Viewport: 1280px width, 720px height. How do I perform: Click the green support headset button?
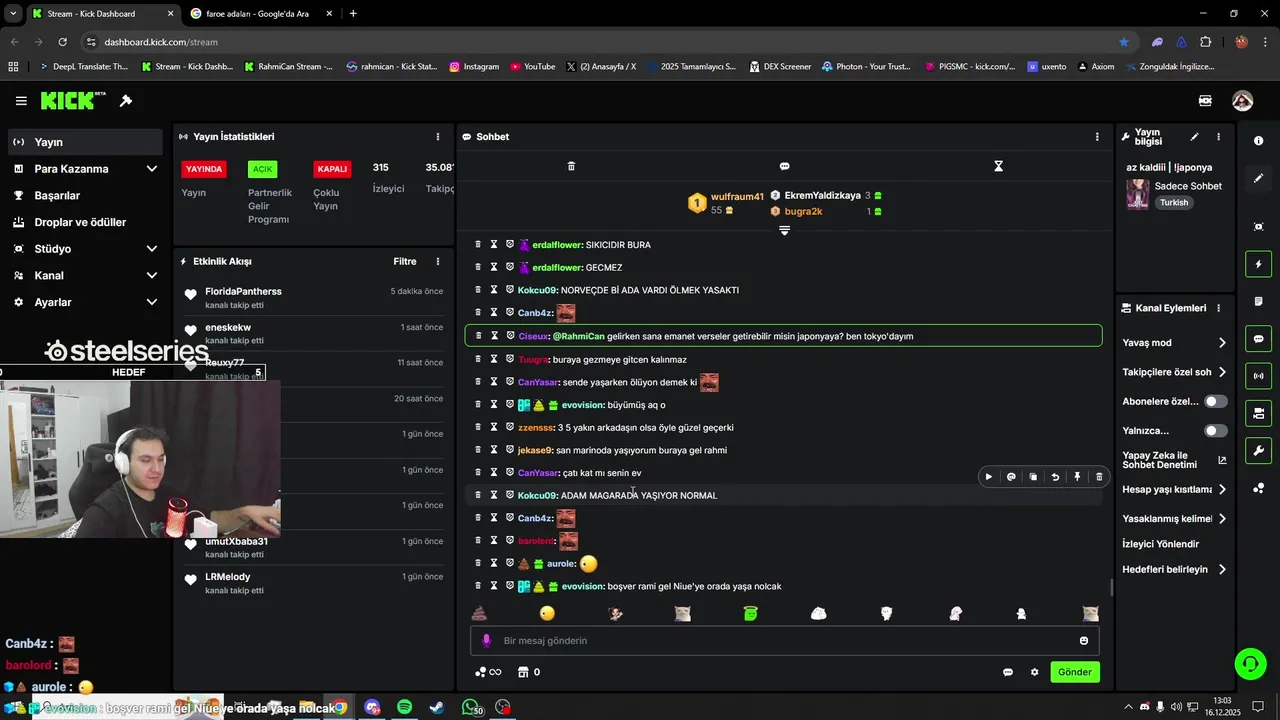[x=1249, y=663]
